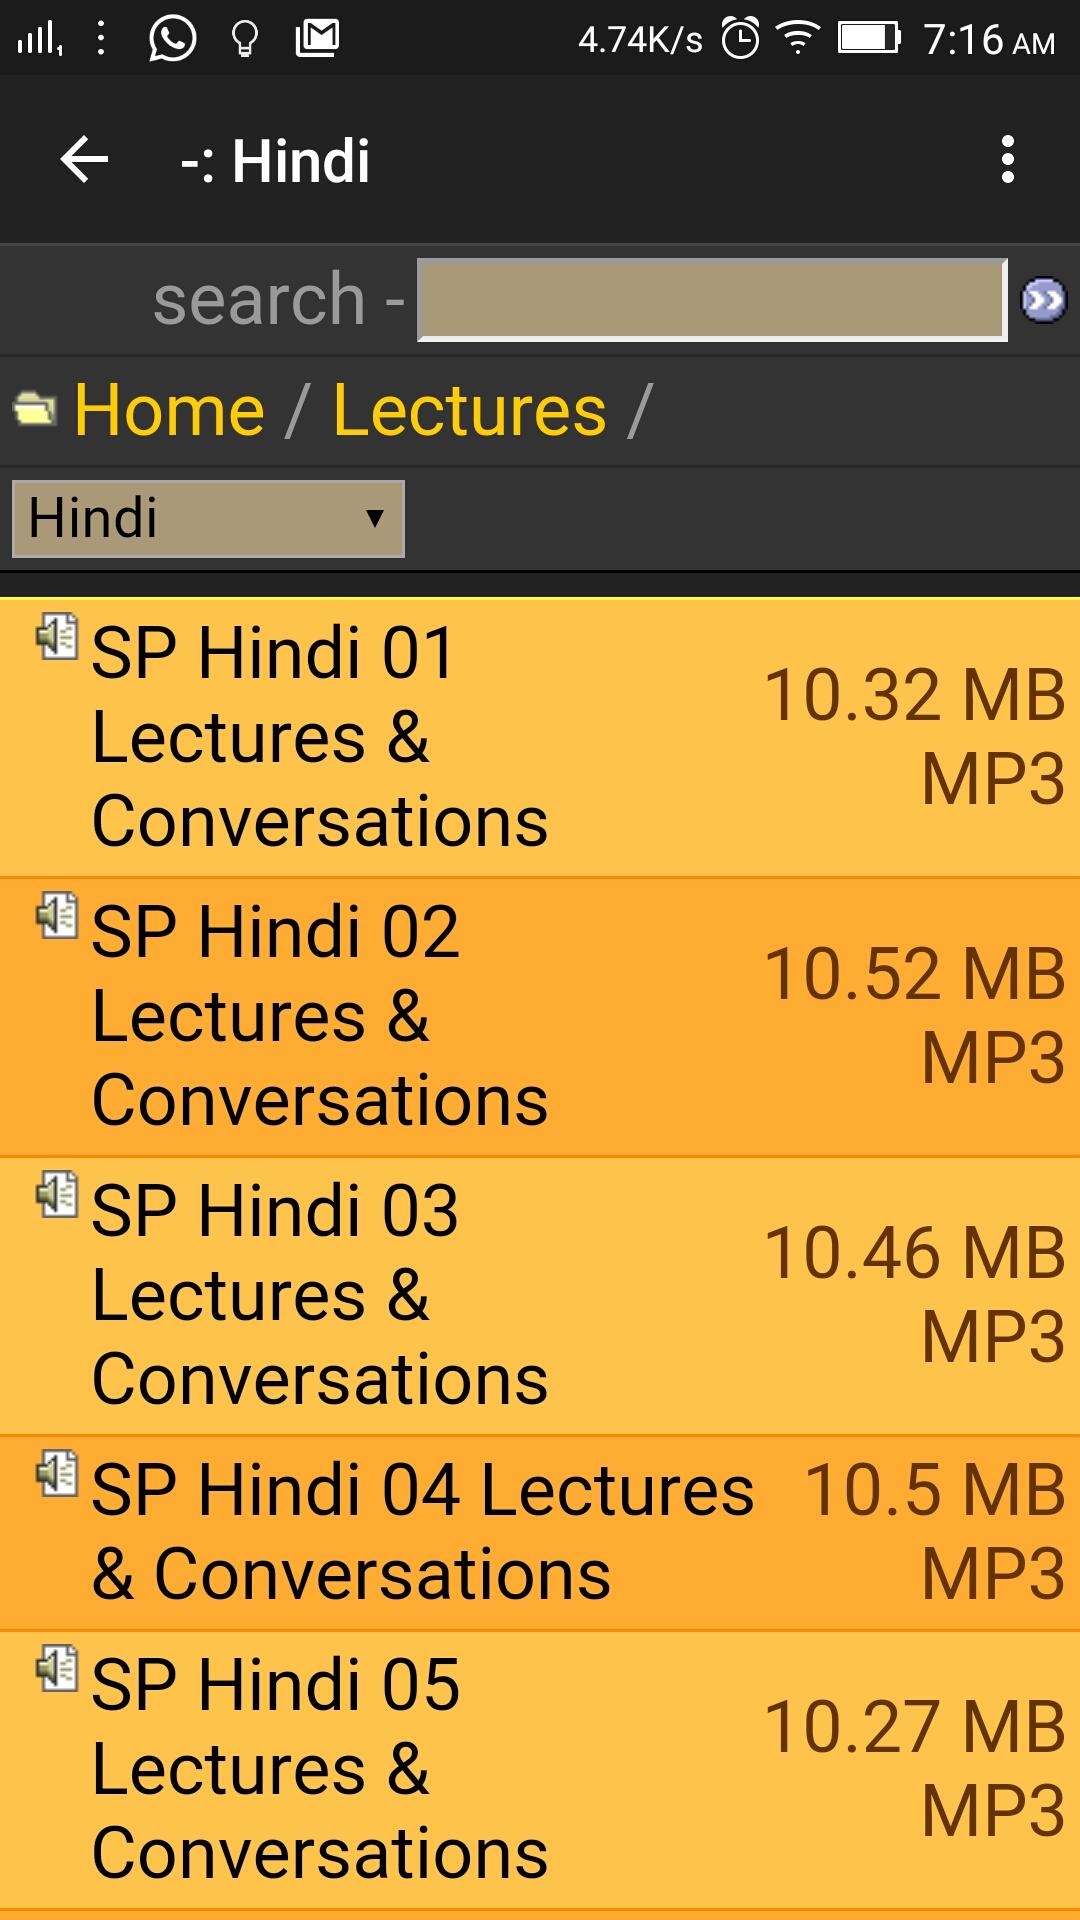Open the Home breadcrumb link
Screen dimensions: 1080x1920
click(x=169, y=410)
